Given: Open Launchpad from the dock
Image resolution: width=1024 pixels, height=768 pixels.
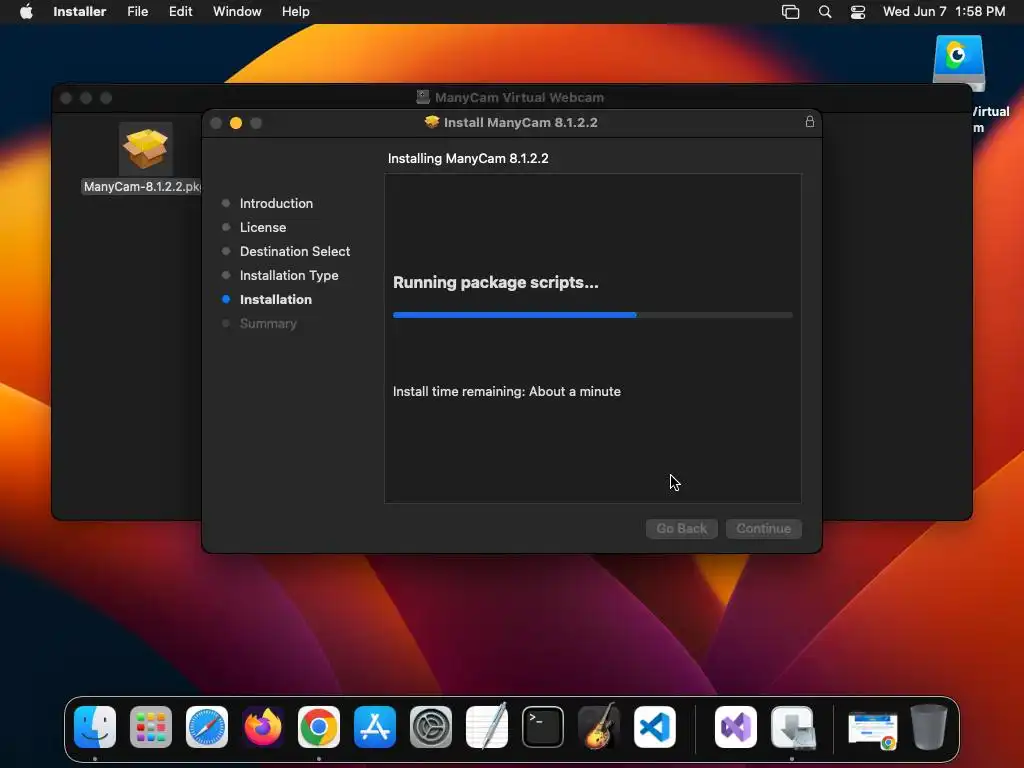Looking at the screenshot, I should click(x=151, y=727).
